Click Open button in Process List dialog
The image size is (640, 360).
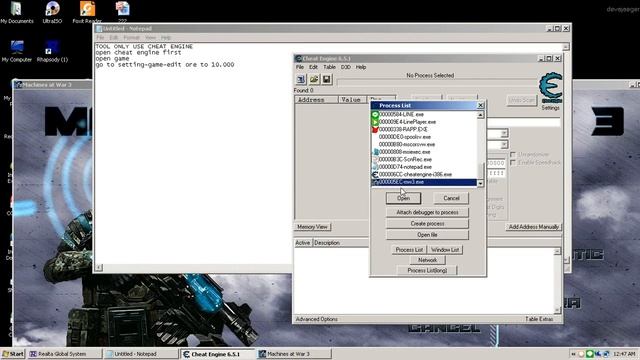click(403, 198)
